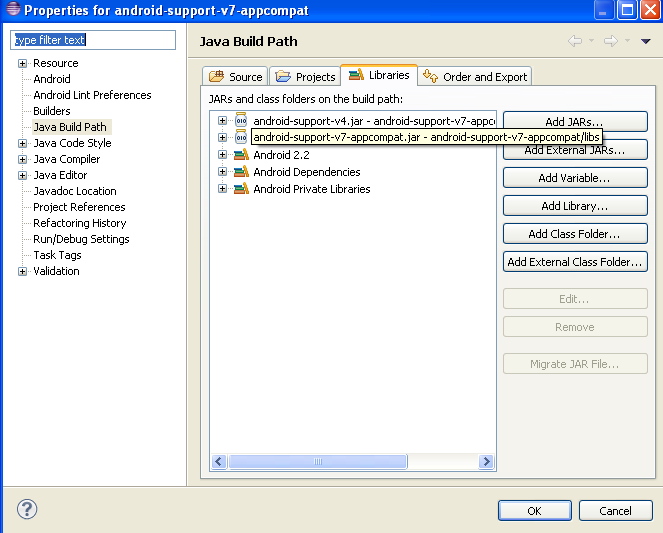Click the Android Dependencies library icon
The image size is (663, 533).
pyautogui.click(x=241, y=171)
